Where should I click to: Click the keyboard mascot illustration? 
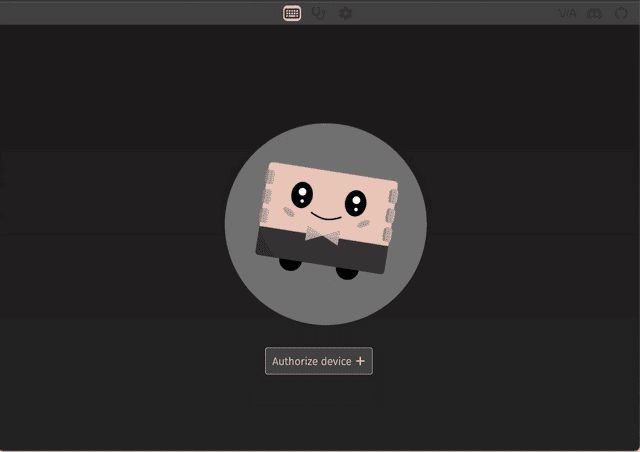326,224
